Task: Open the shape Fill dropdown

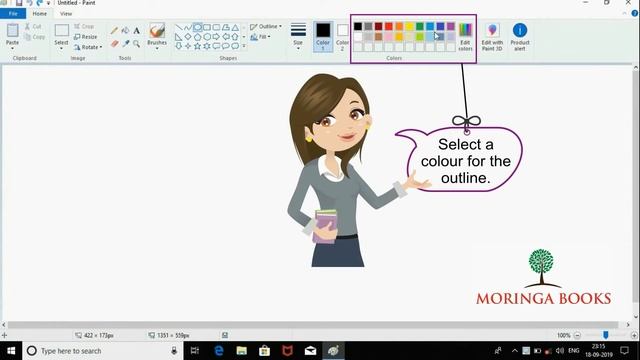Action: click(260, 37)
